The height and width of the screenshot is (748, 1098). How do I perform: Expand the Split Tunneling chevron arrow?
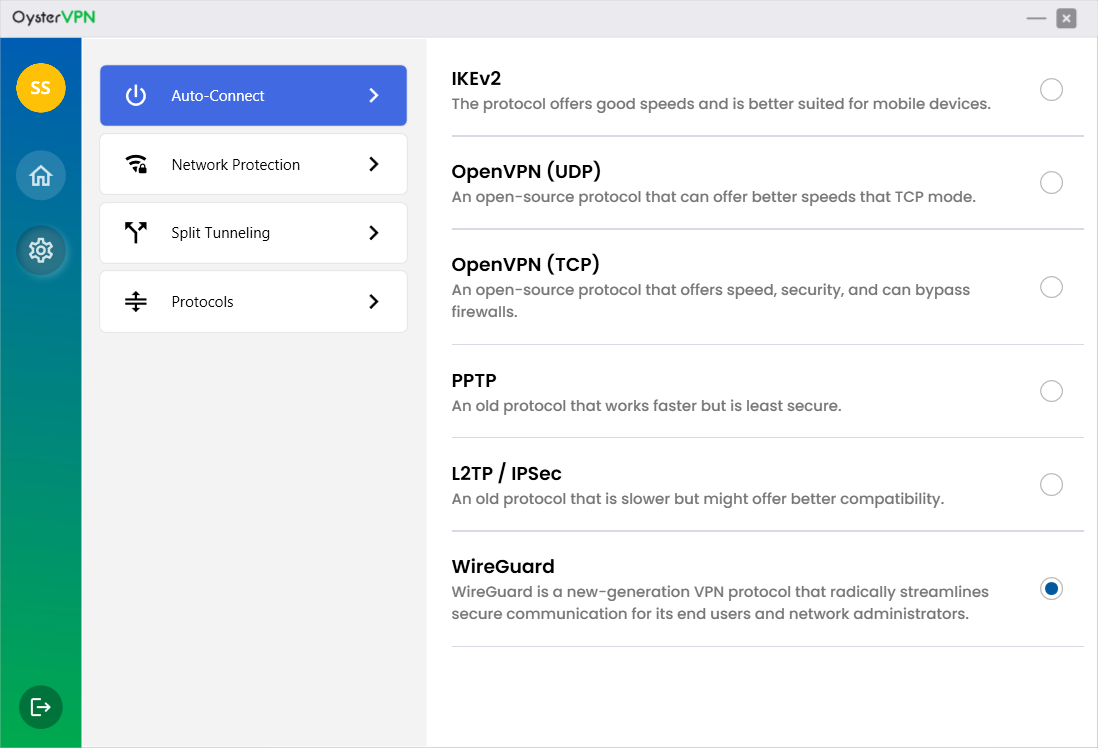coord(374,233)
